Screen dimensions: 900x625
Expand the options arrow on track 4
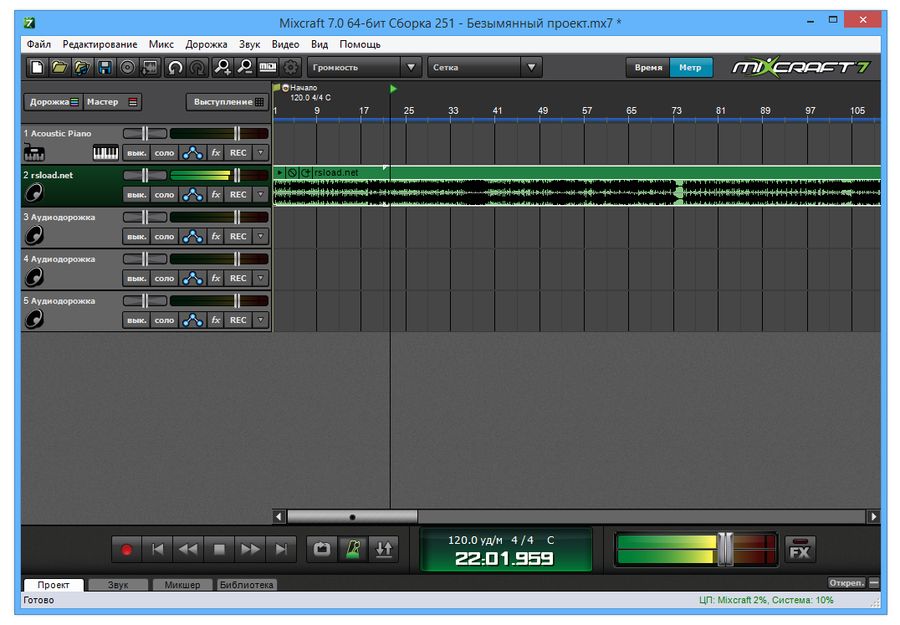coord(259,278)
